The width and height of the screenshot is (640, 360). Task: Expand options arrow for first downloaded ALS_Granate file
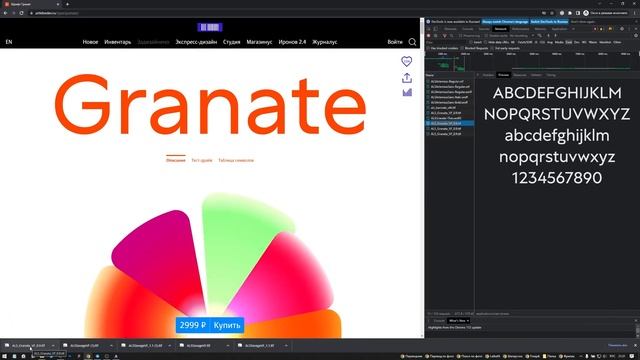tap(53, 346)
